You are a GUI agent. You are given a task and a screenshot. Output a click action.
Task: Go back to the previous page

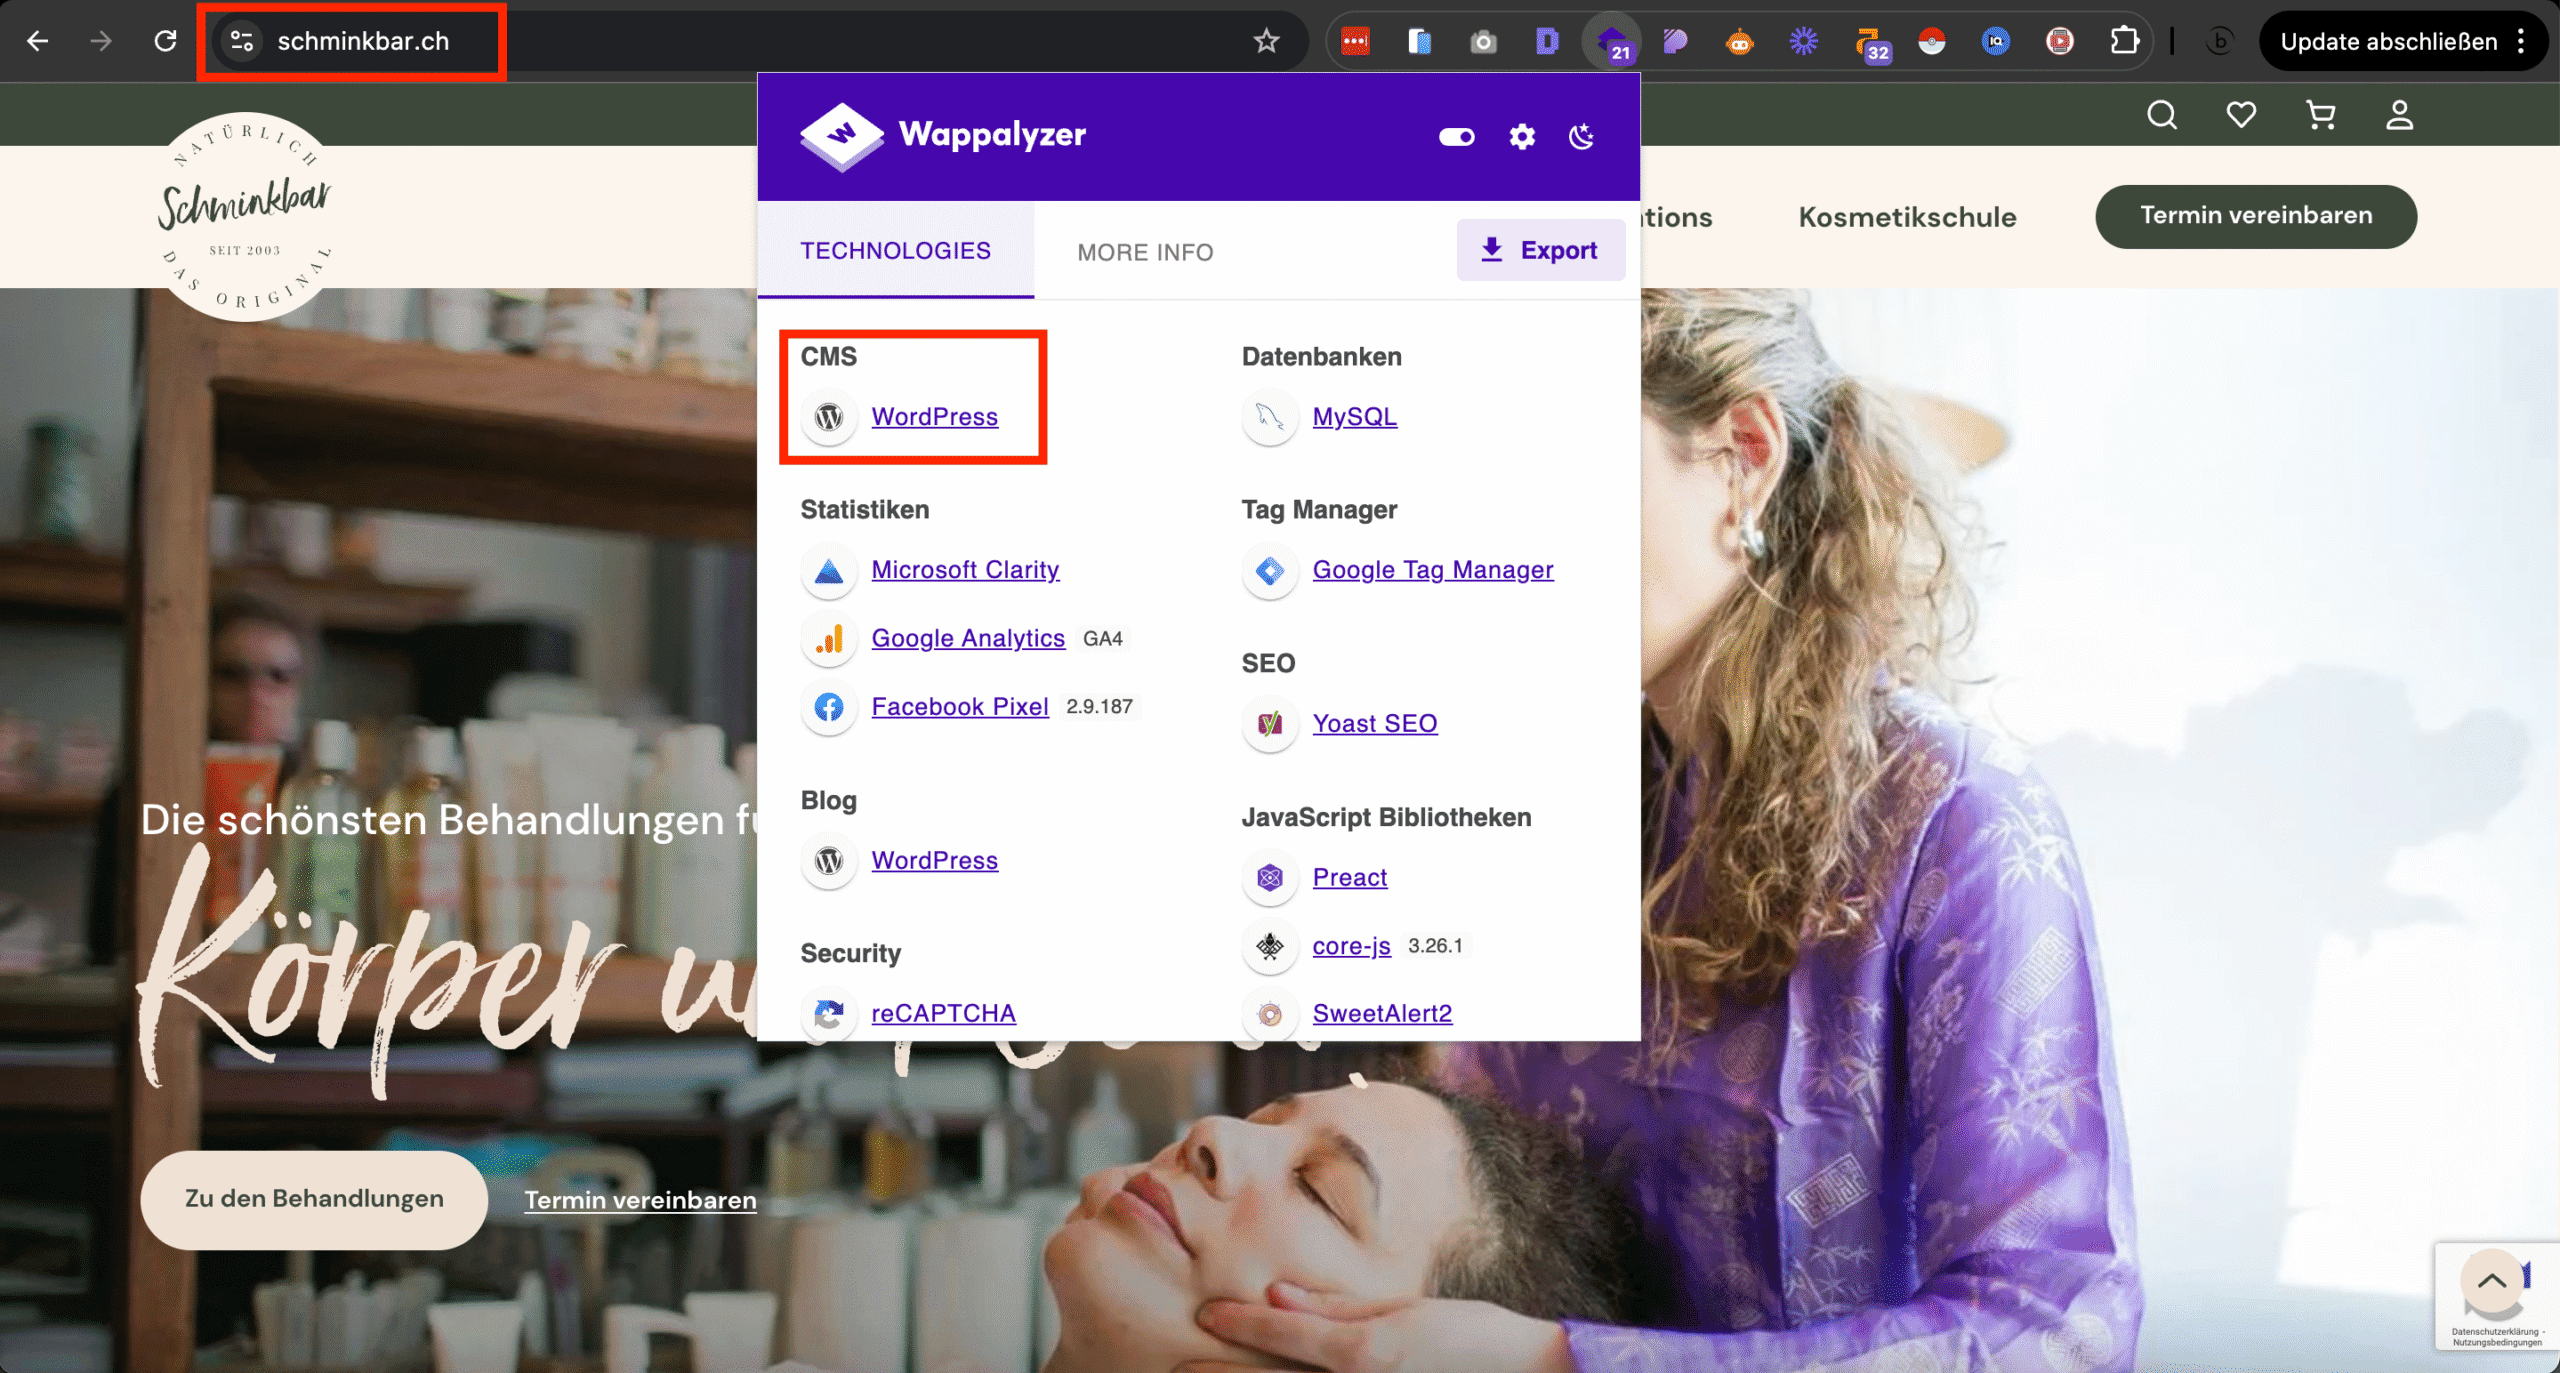pyautogui.click(x=38, y=41)
